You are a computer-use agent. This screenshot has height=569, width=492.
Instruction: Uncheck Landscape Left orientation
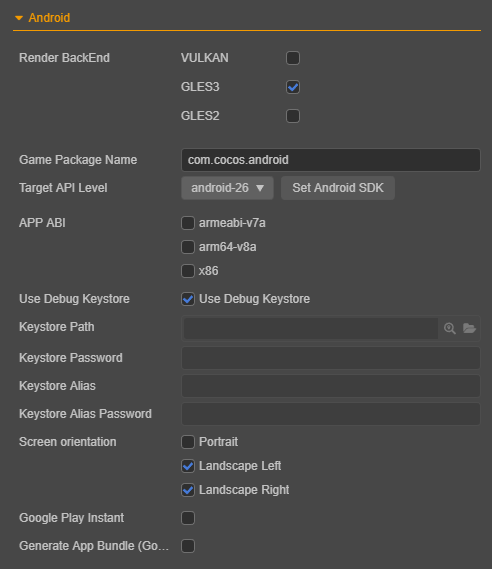click(x=188, y=466)
